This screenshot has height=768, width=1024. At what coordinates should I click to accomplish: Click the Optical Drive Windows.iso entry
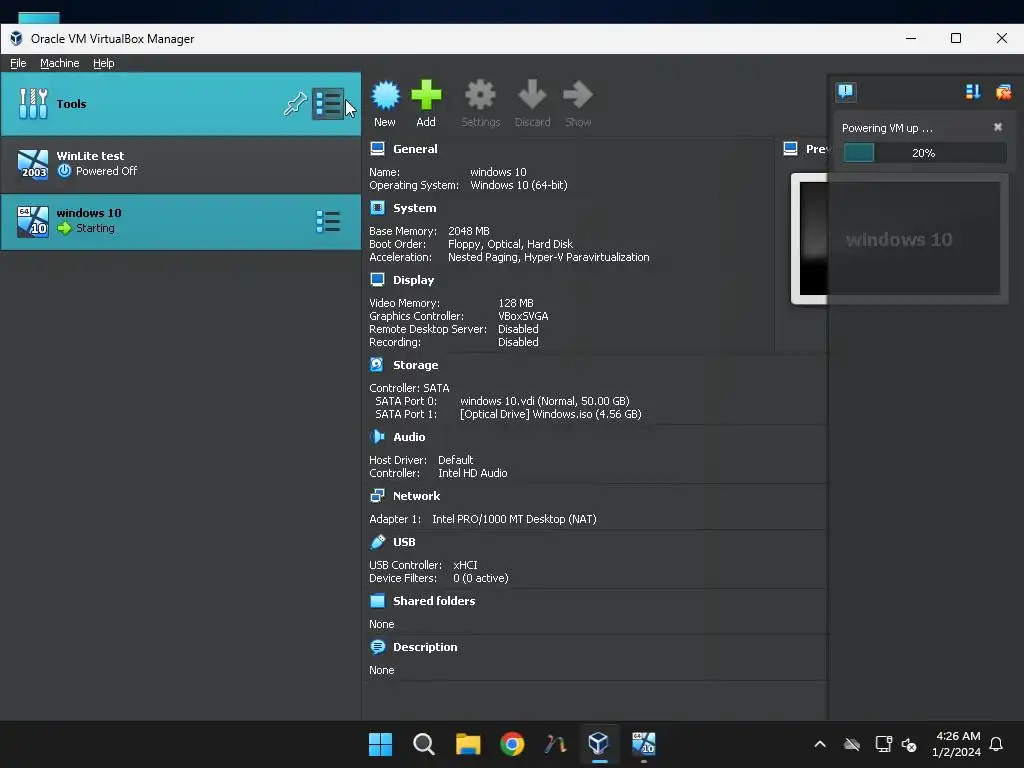551,414
